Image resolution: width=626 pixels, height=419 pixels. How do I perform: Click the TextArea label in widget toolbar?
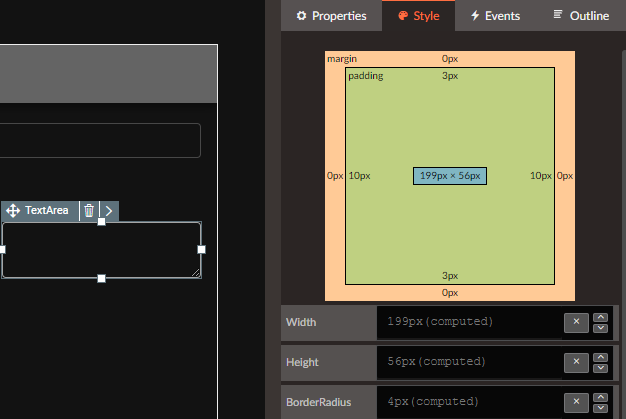point(47,210)
